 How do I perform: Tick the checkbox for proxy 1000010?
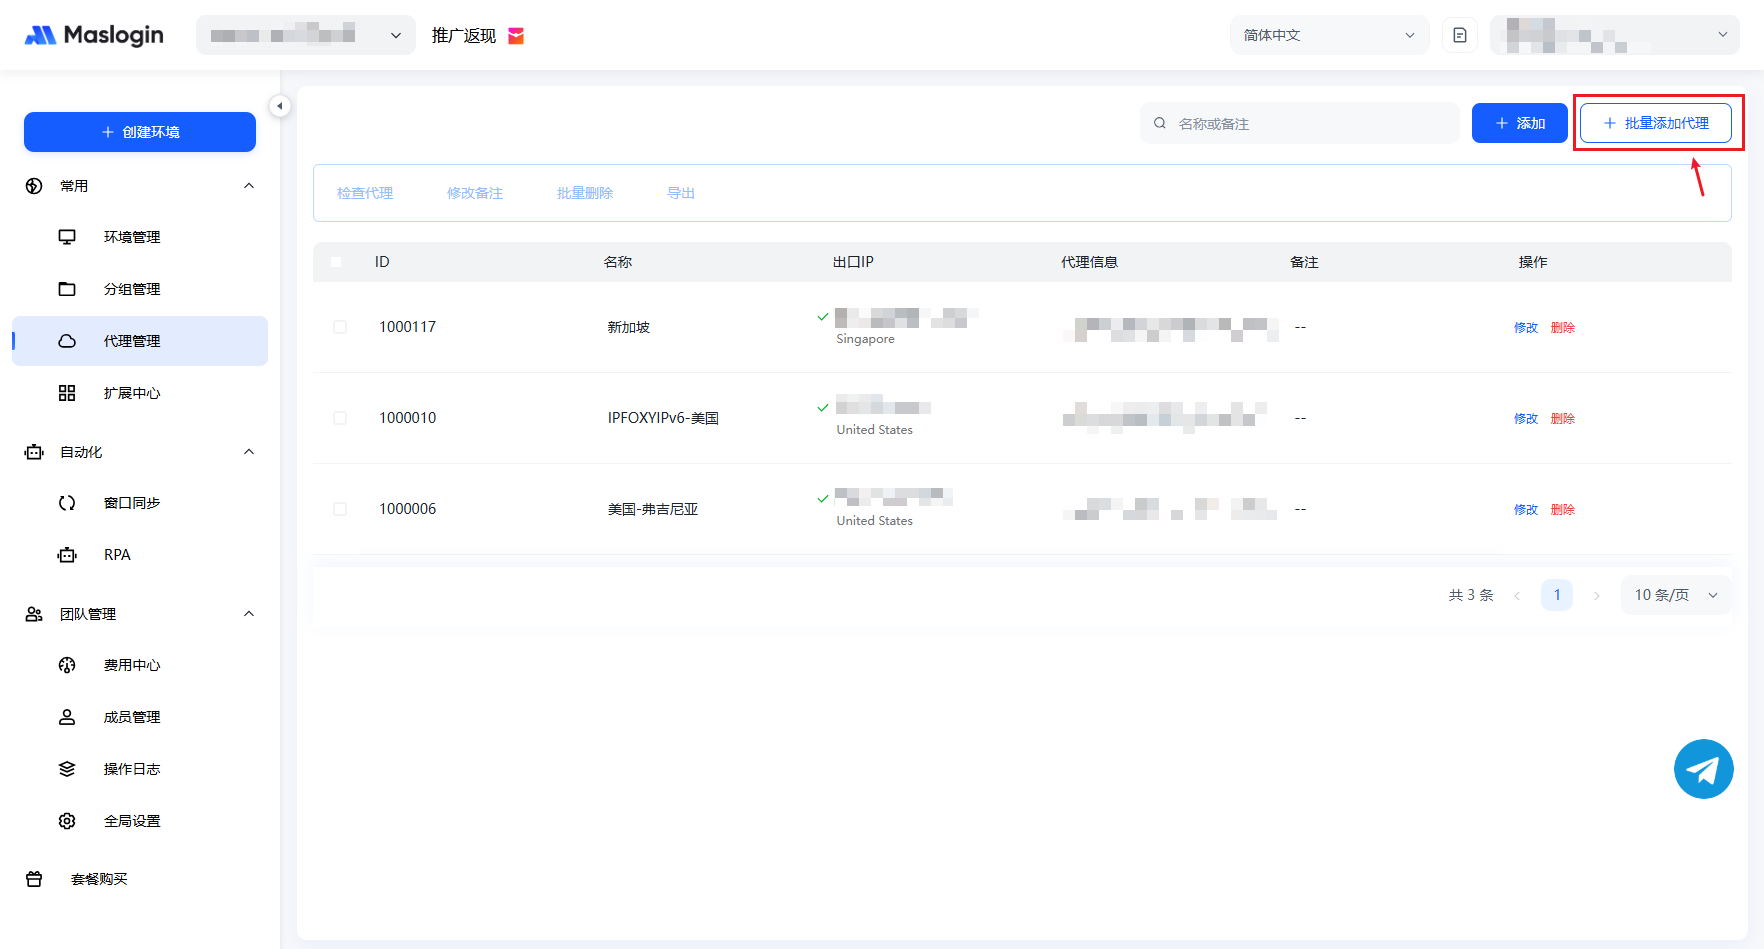coord(340,418)
